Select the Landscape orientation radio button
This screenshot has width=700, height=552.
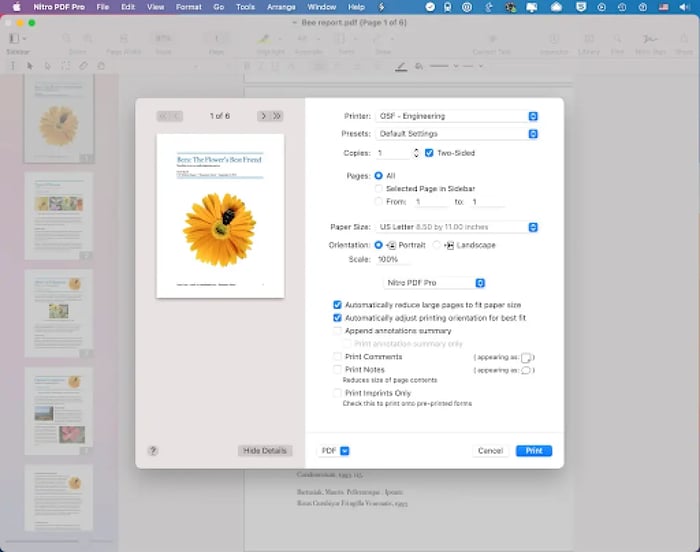pos(436,245)
